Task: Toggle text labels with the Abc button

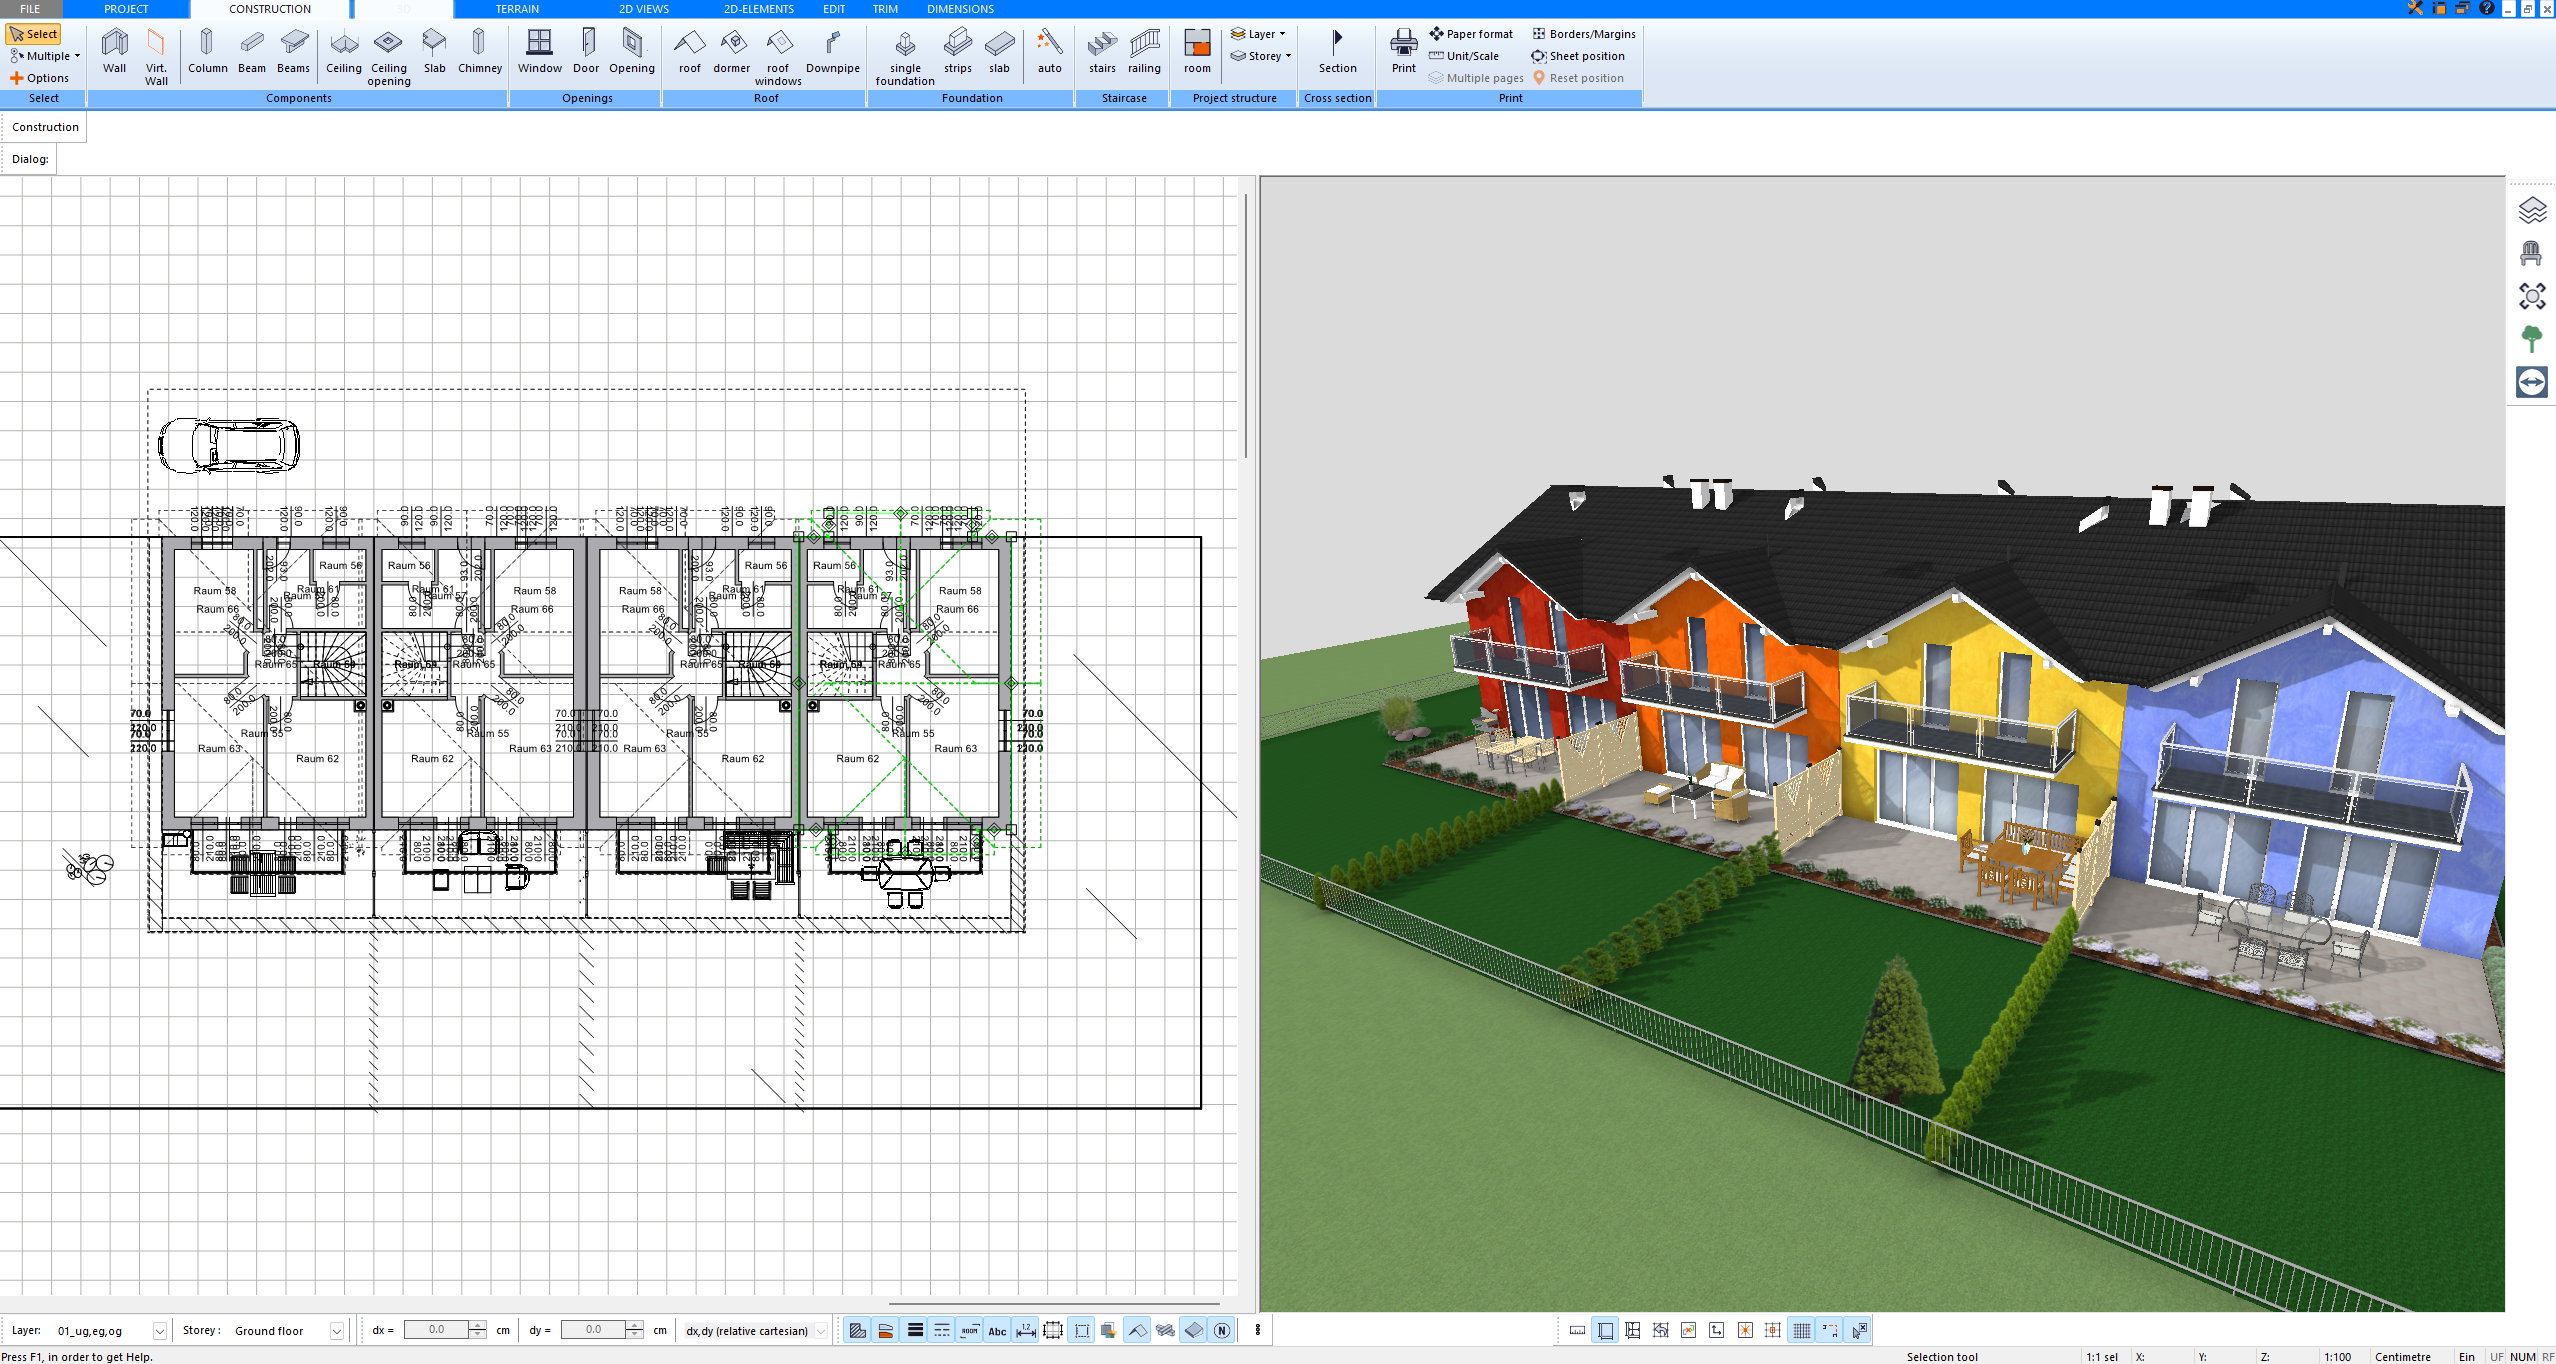Action: (x=997, y=1331)
